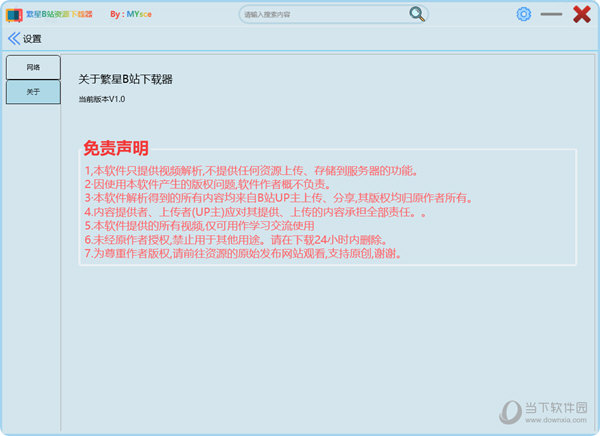Click the 关于繁星B站下载器 heading

click(126, 79)
